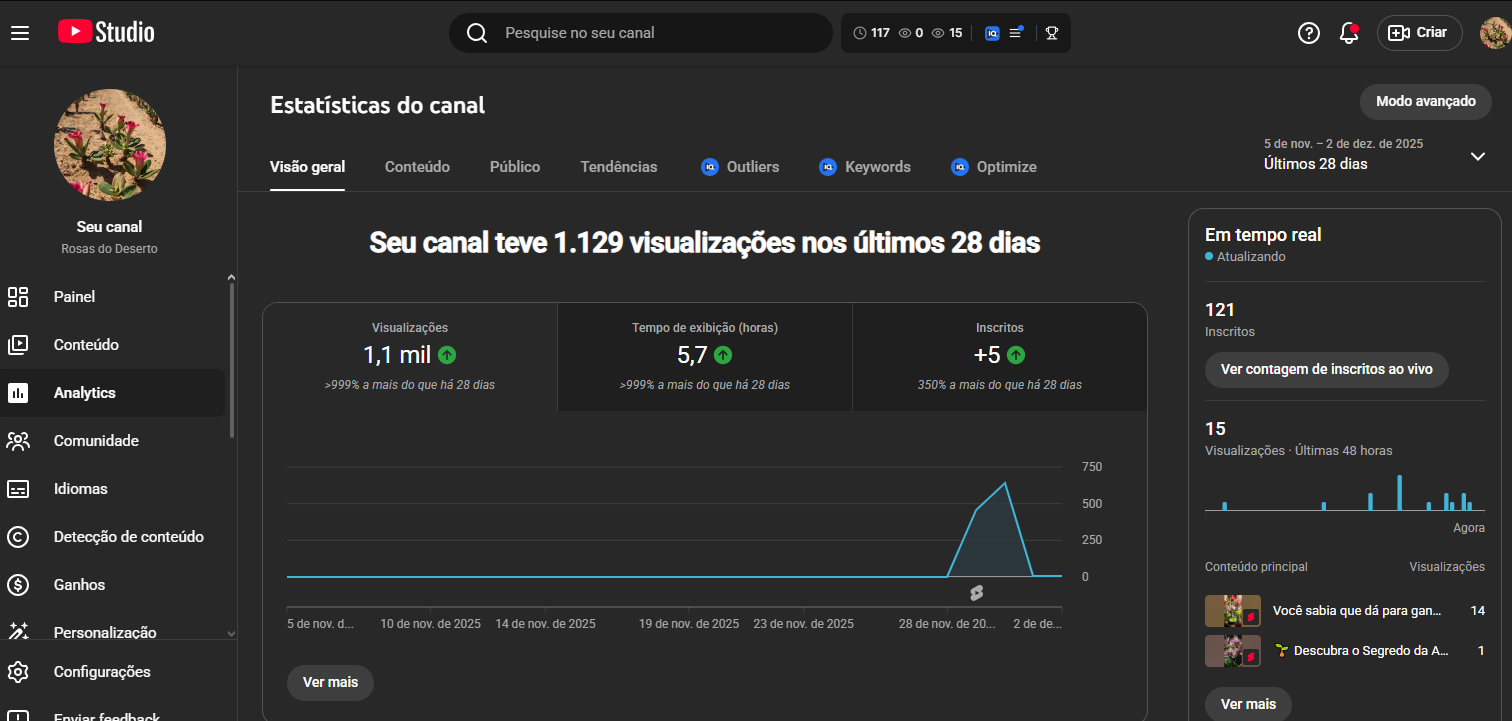Image resolution: width=1512 pixels, height=721 pixels.
Task: Switch to the Tendências tab
Action: [619, 167]
